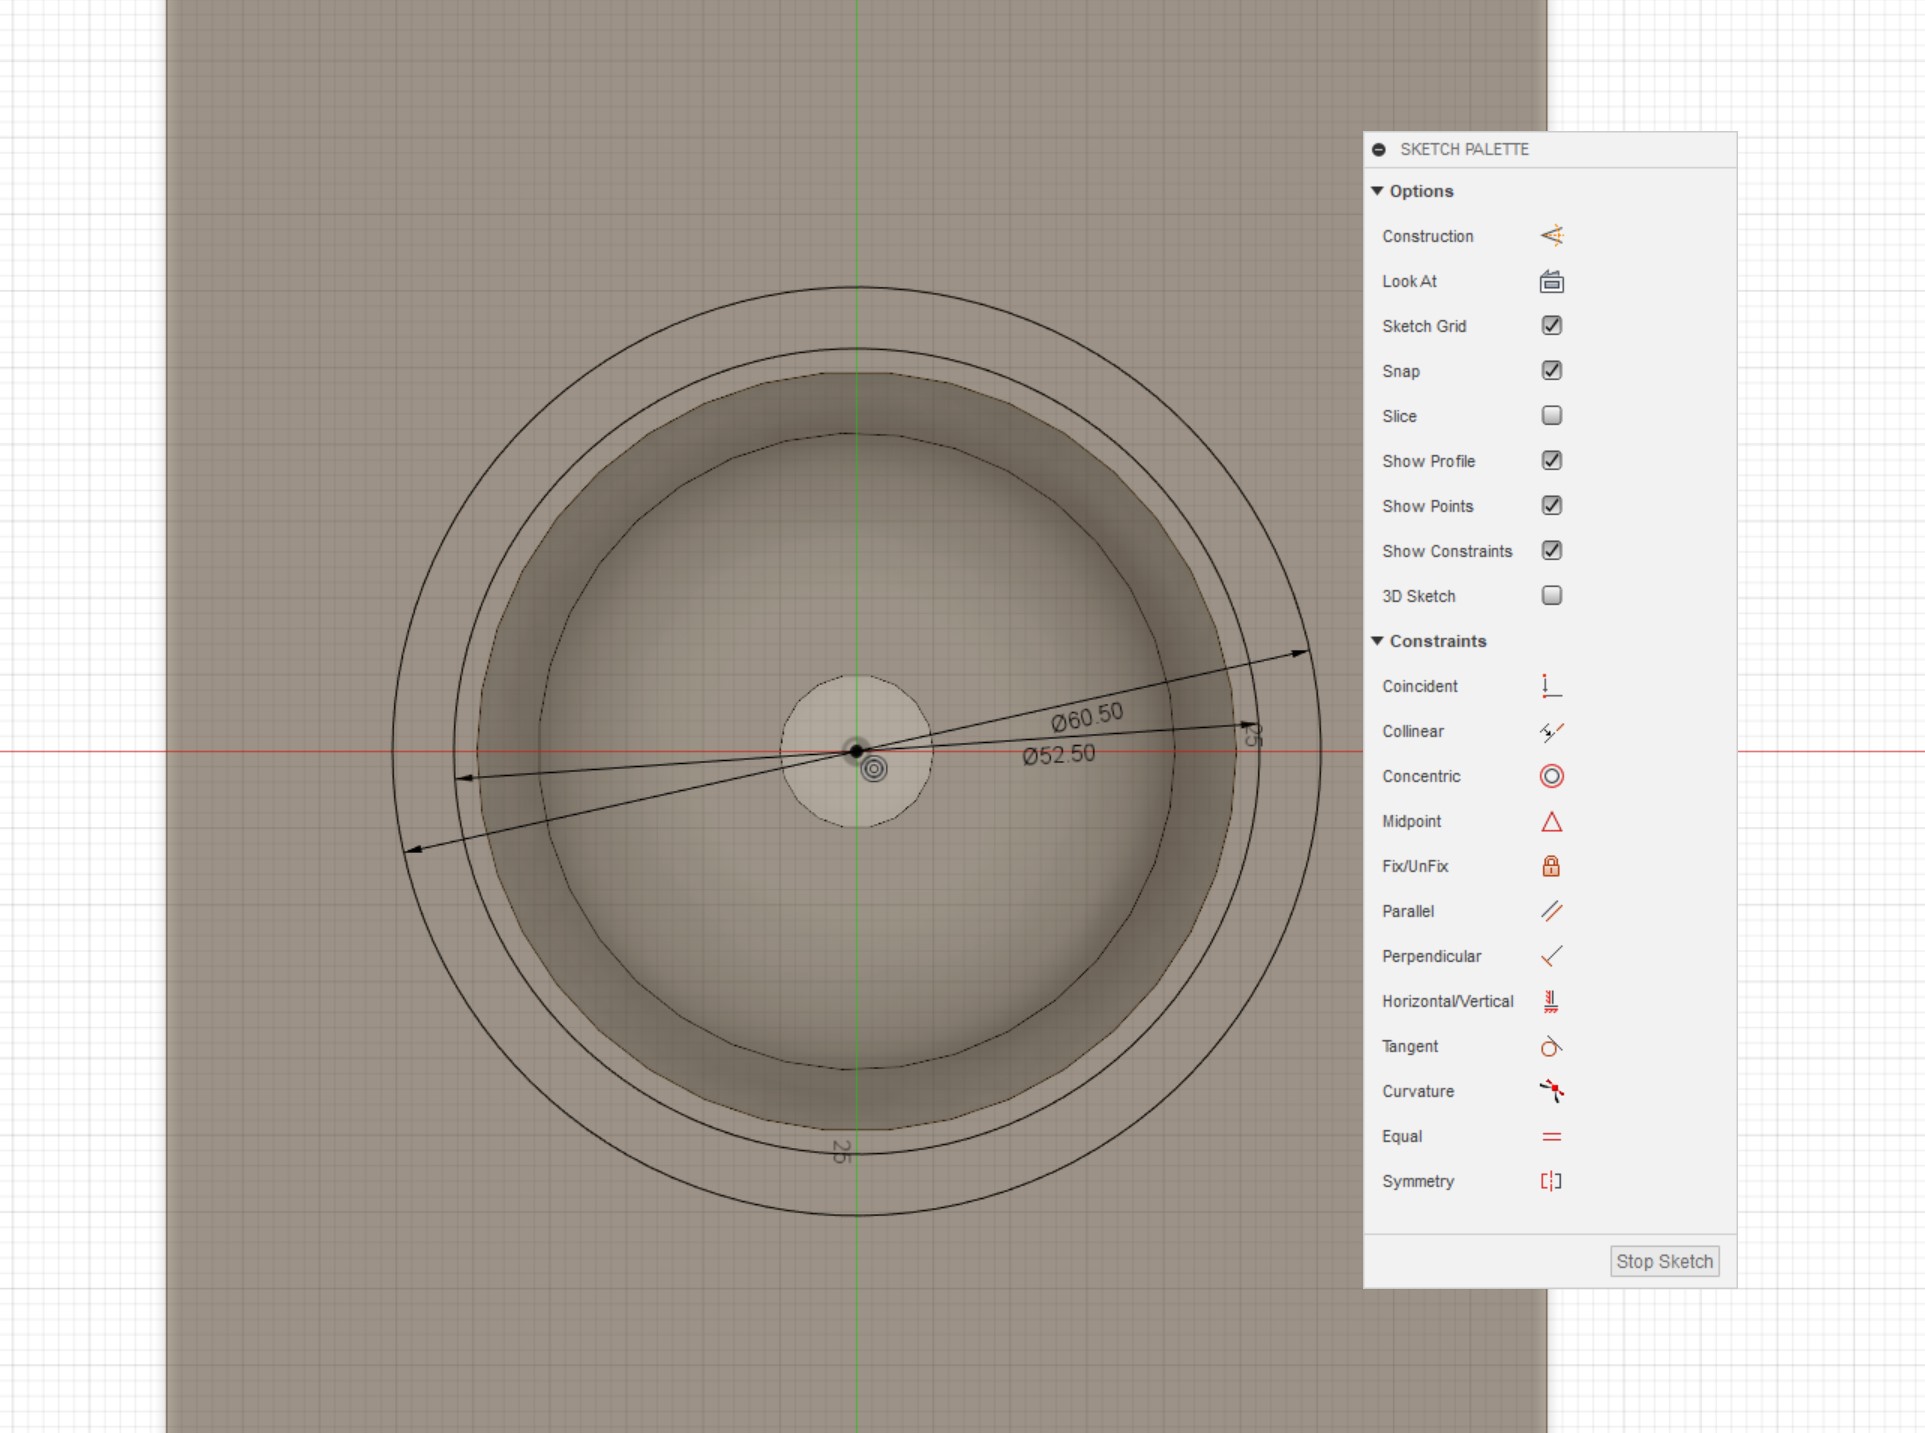Select the Perpendicular constraint icon
The width and height of the screenshot is (1925, 1433).
coord(1551,956)
